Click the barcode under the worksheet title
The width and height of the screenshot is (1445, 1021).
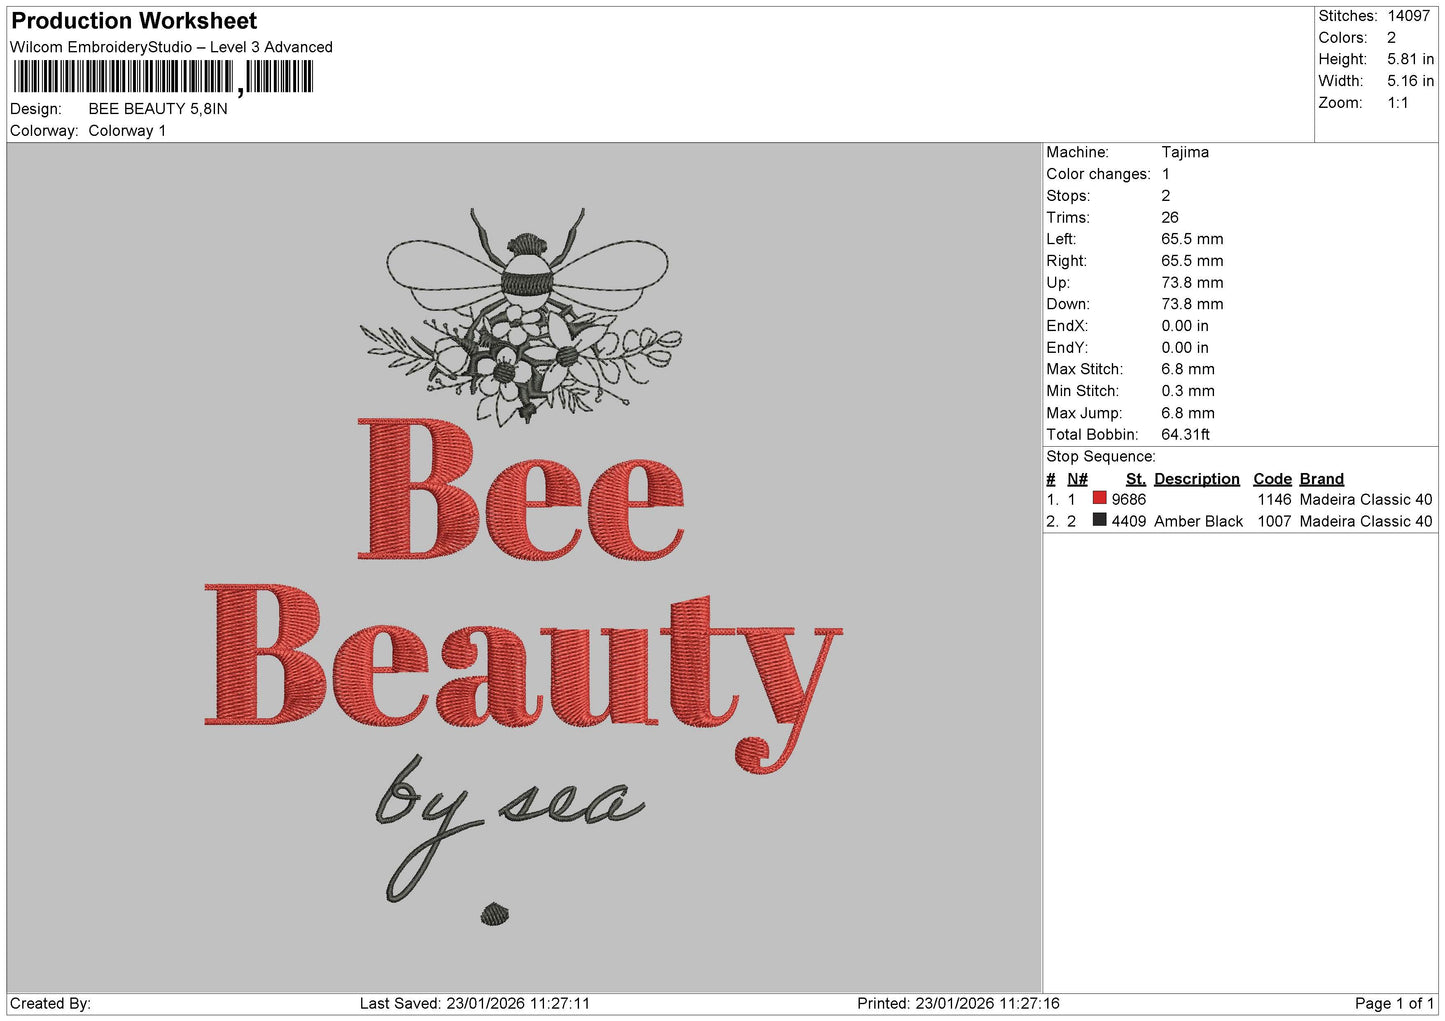pos(164,77)
